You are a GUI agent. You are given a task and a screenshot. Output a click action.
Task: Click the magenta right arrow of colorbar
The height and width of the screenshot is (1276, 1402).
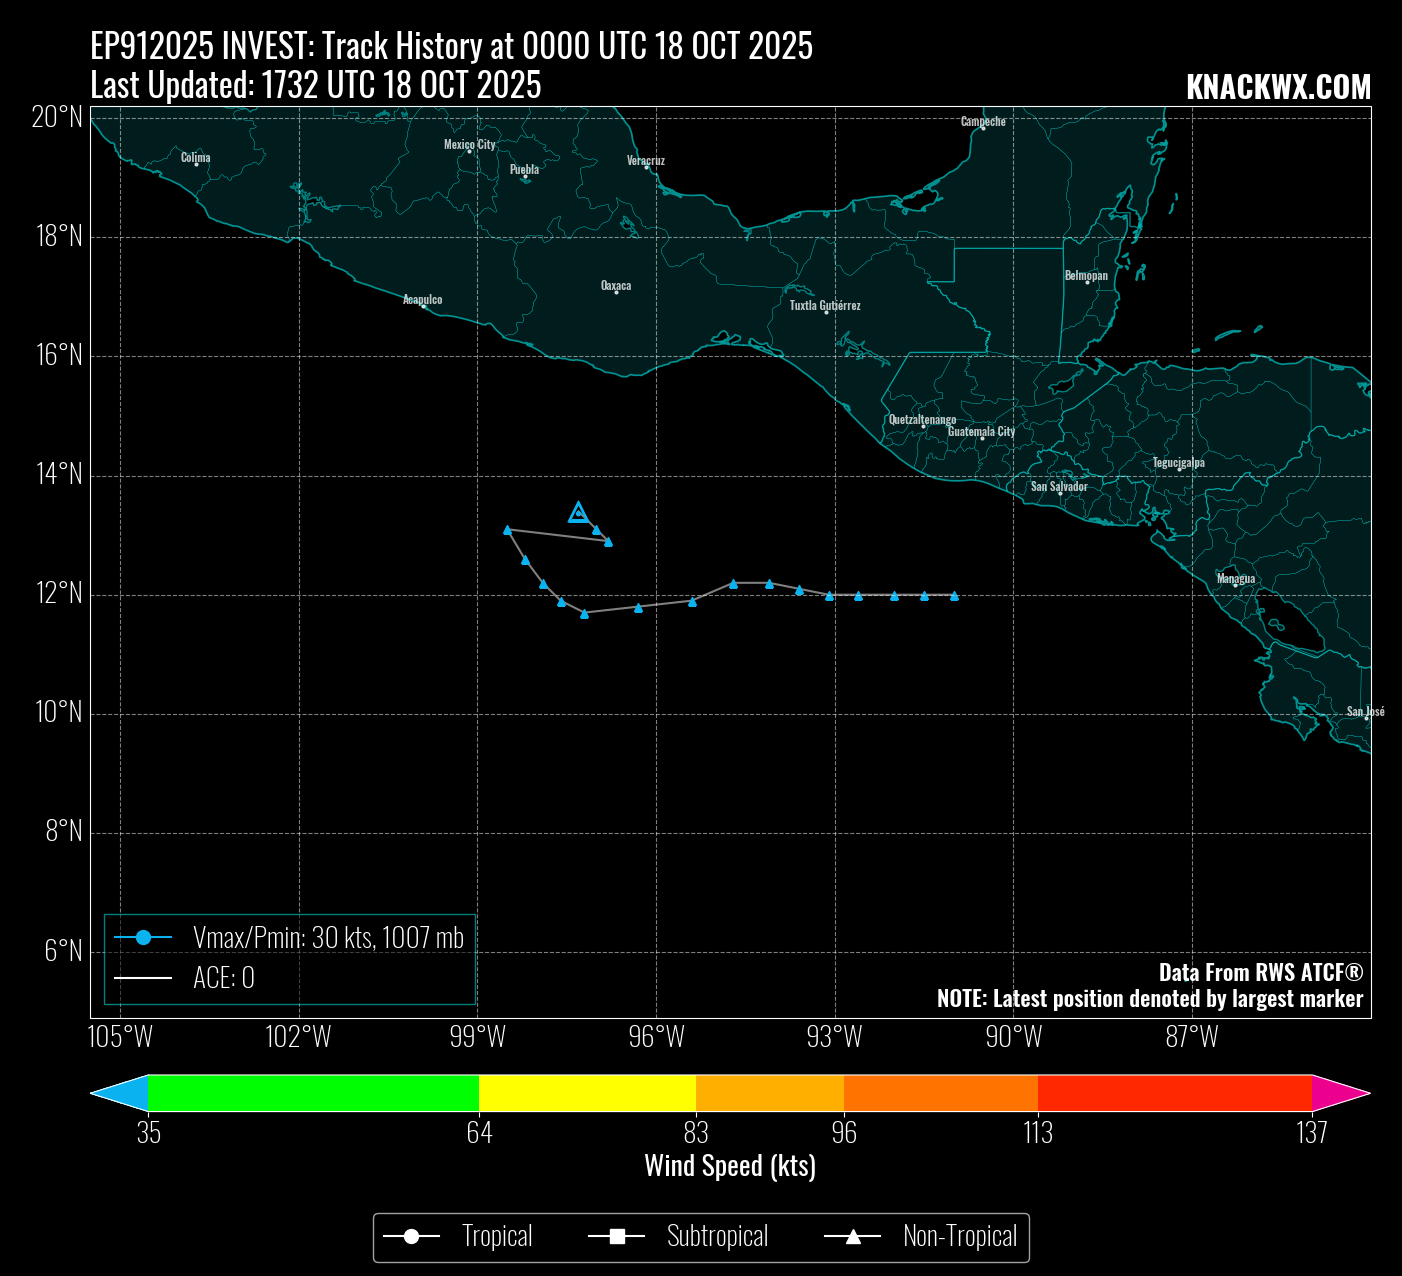(1340, 1093)
